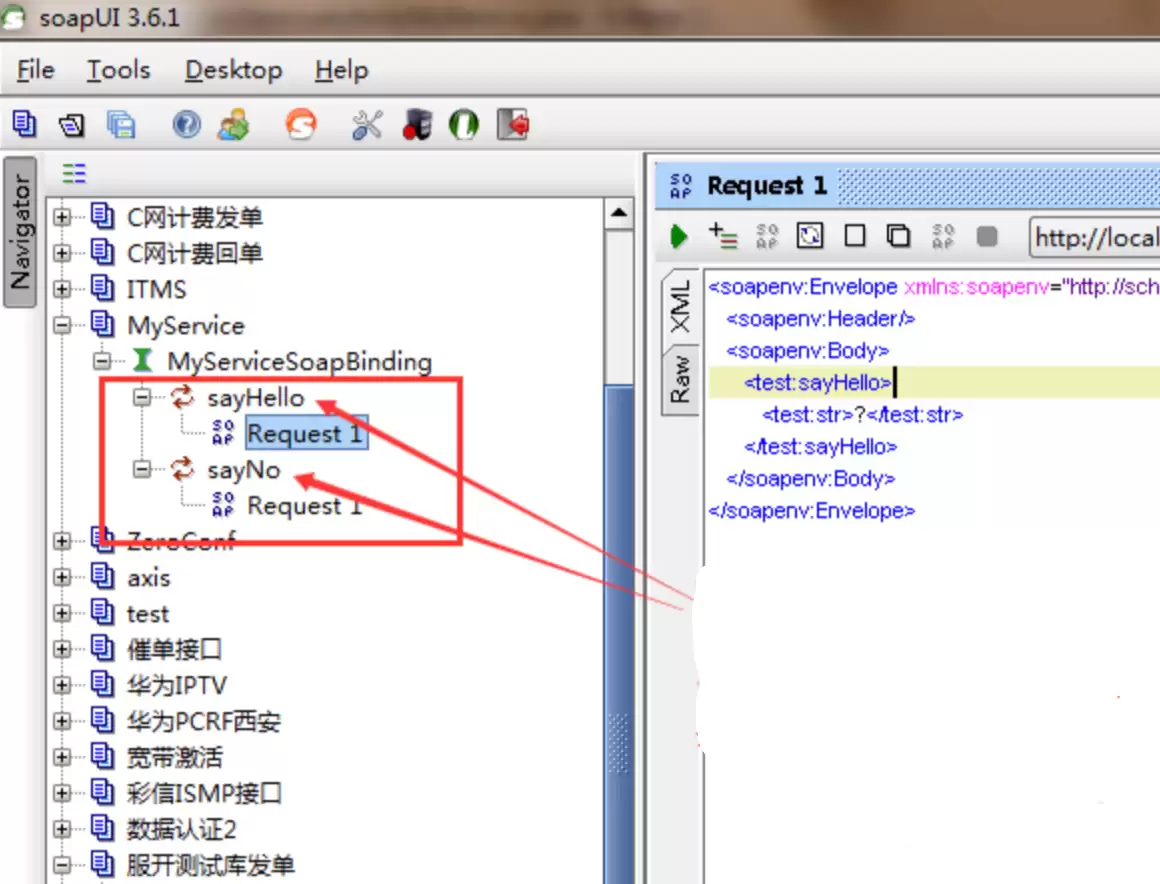Screen dimensions: 1160x884
Task: Open the Help menu
Action: 341,70
